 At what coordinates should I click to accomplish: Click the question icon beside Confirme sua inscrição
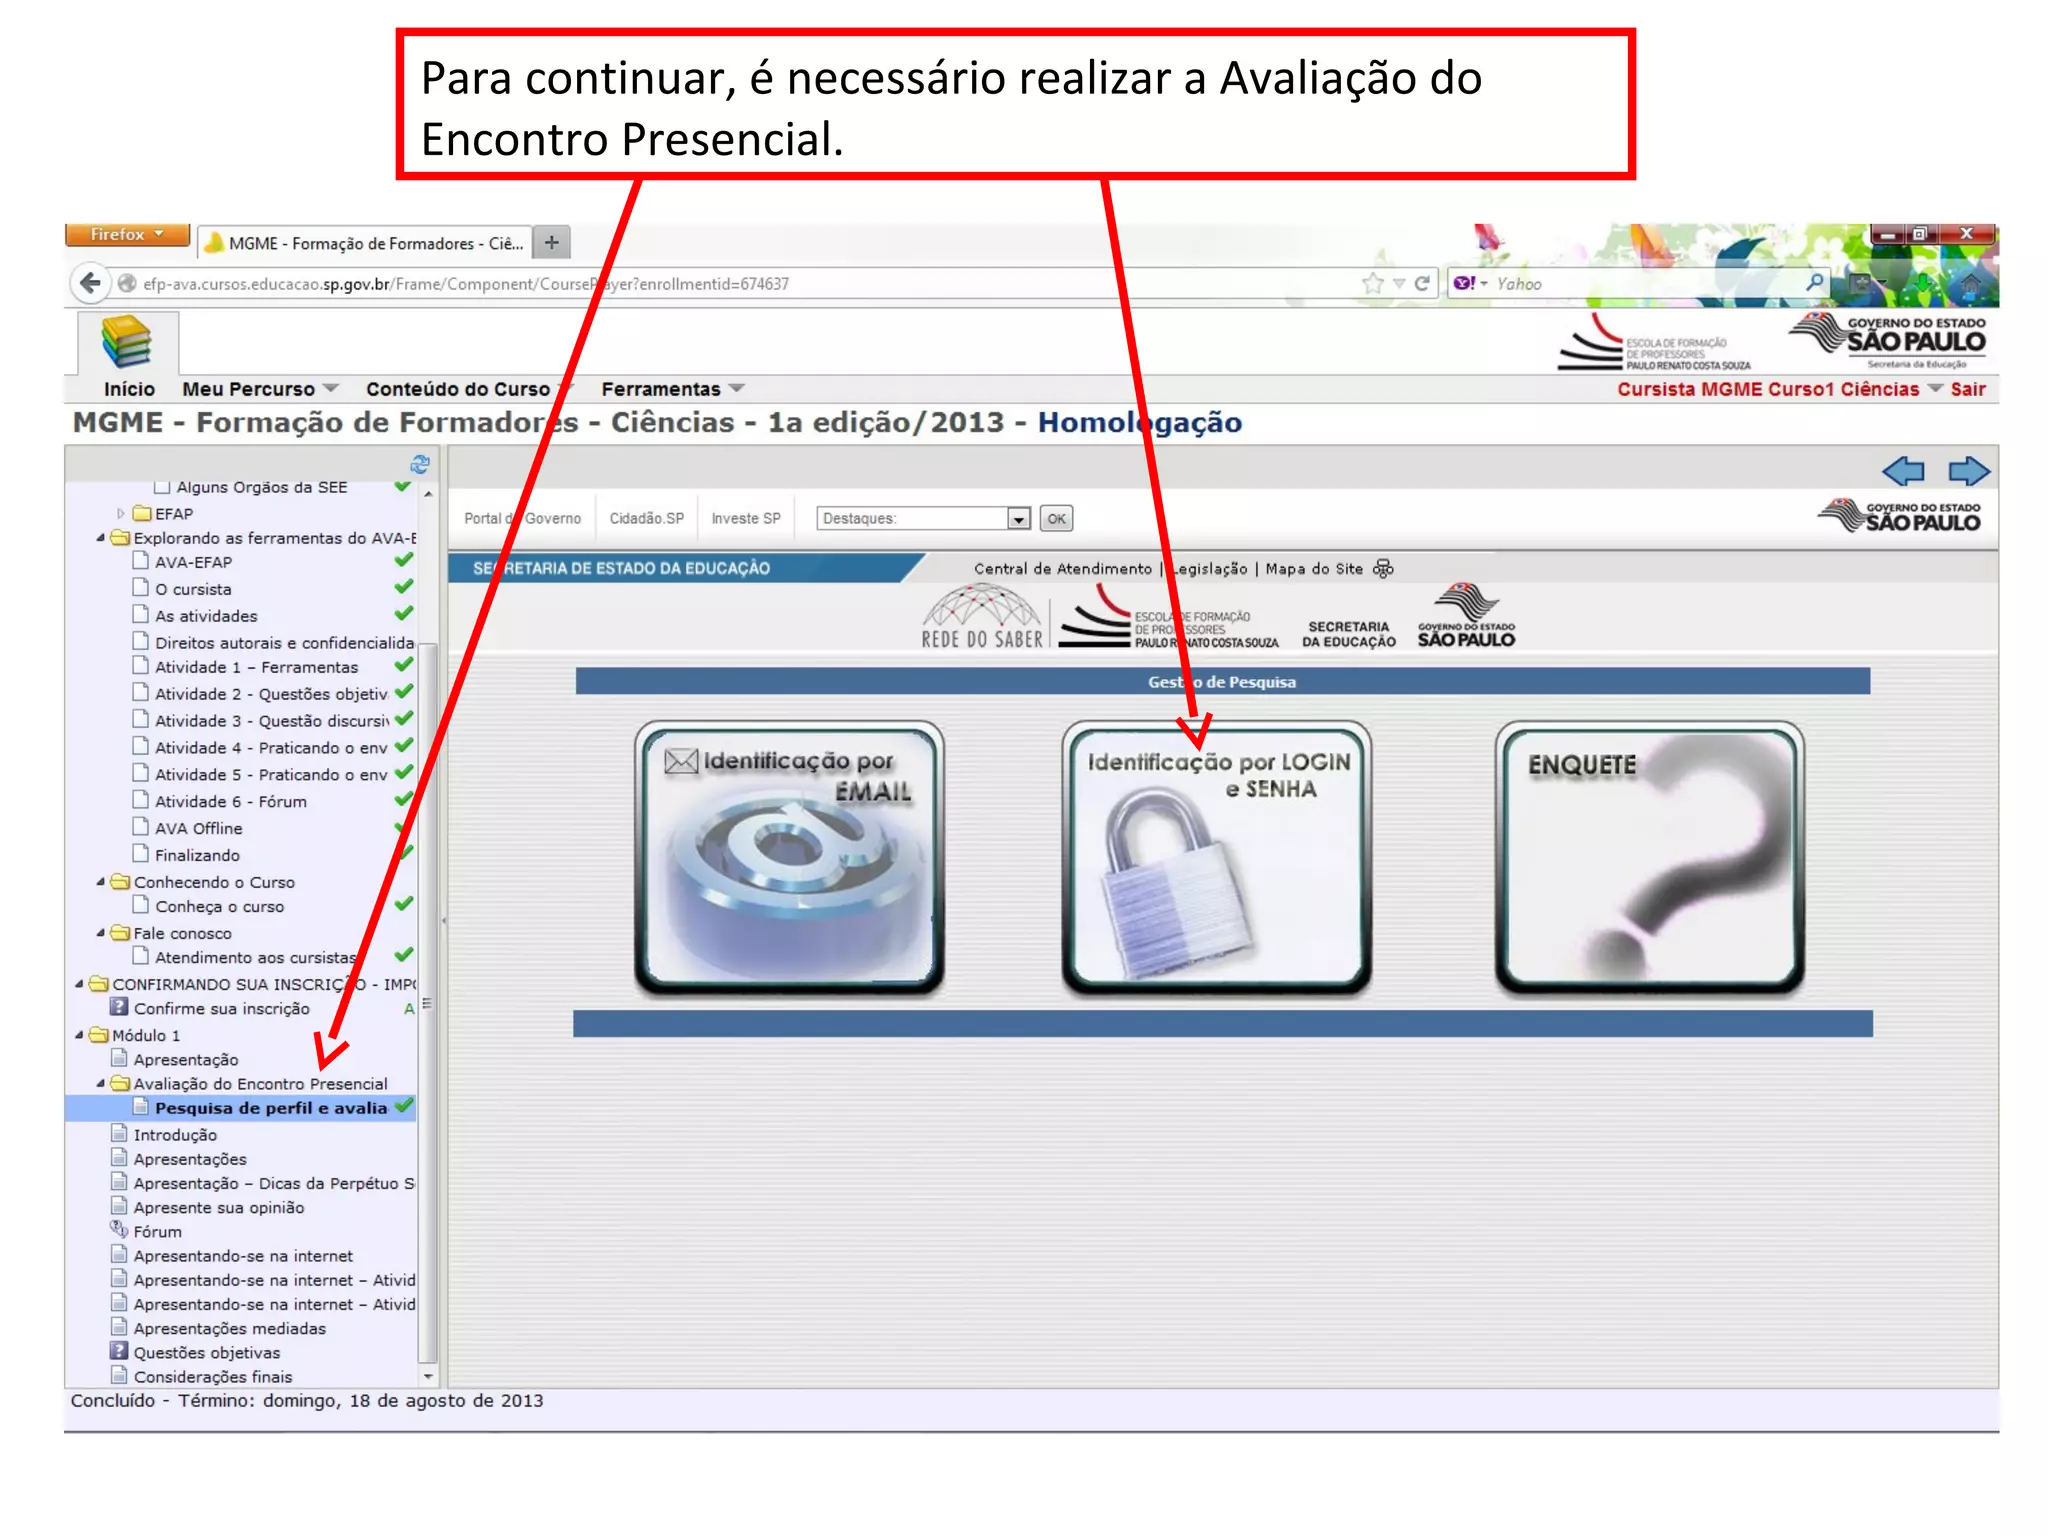[x=119, y=1007]
